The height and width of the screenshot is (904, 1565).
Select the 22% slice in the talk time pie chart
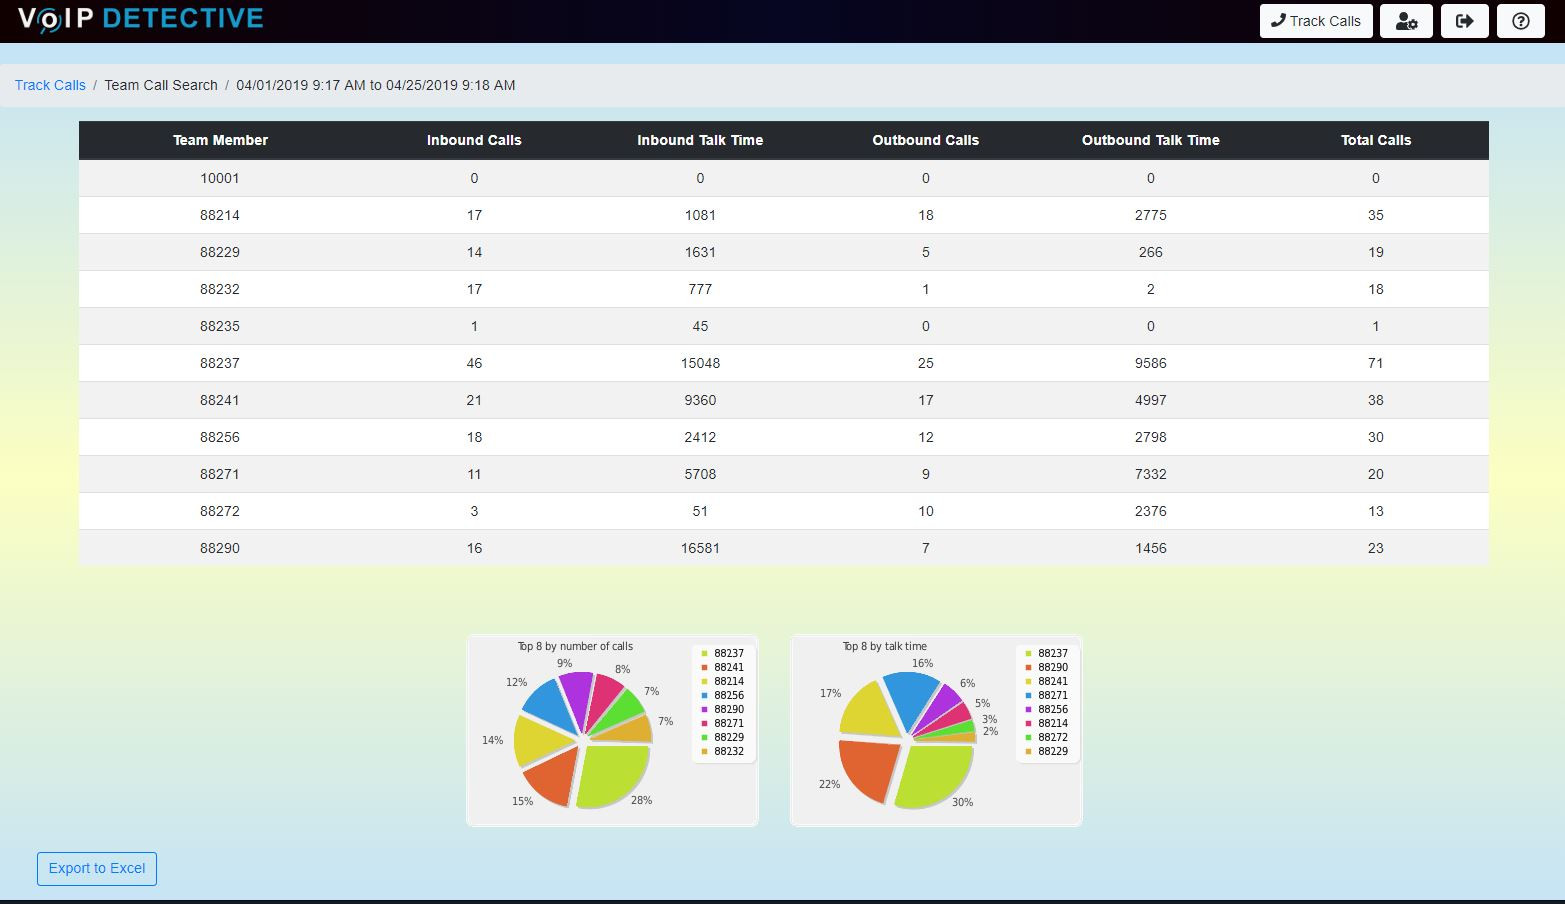(x=867, y=768)
